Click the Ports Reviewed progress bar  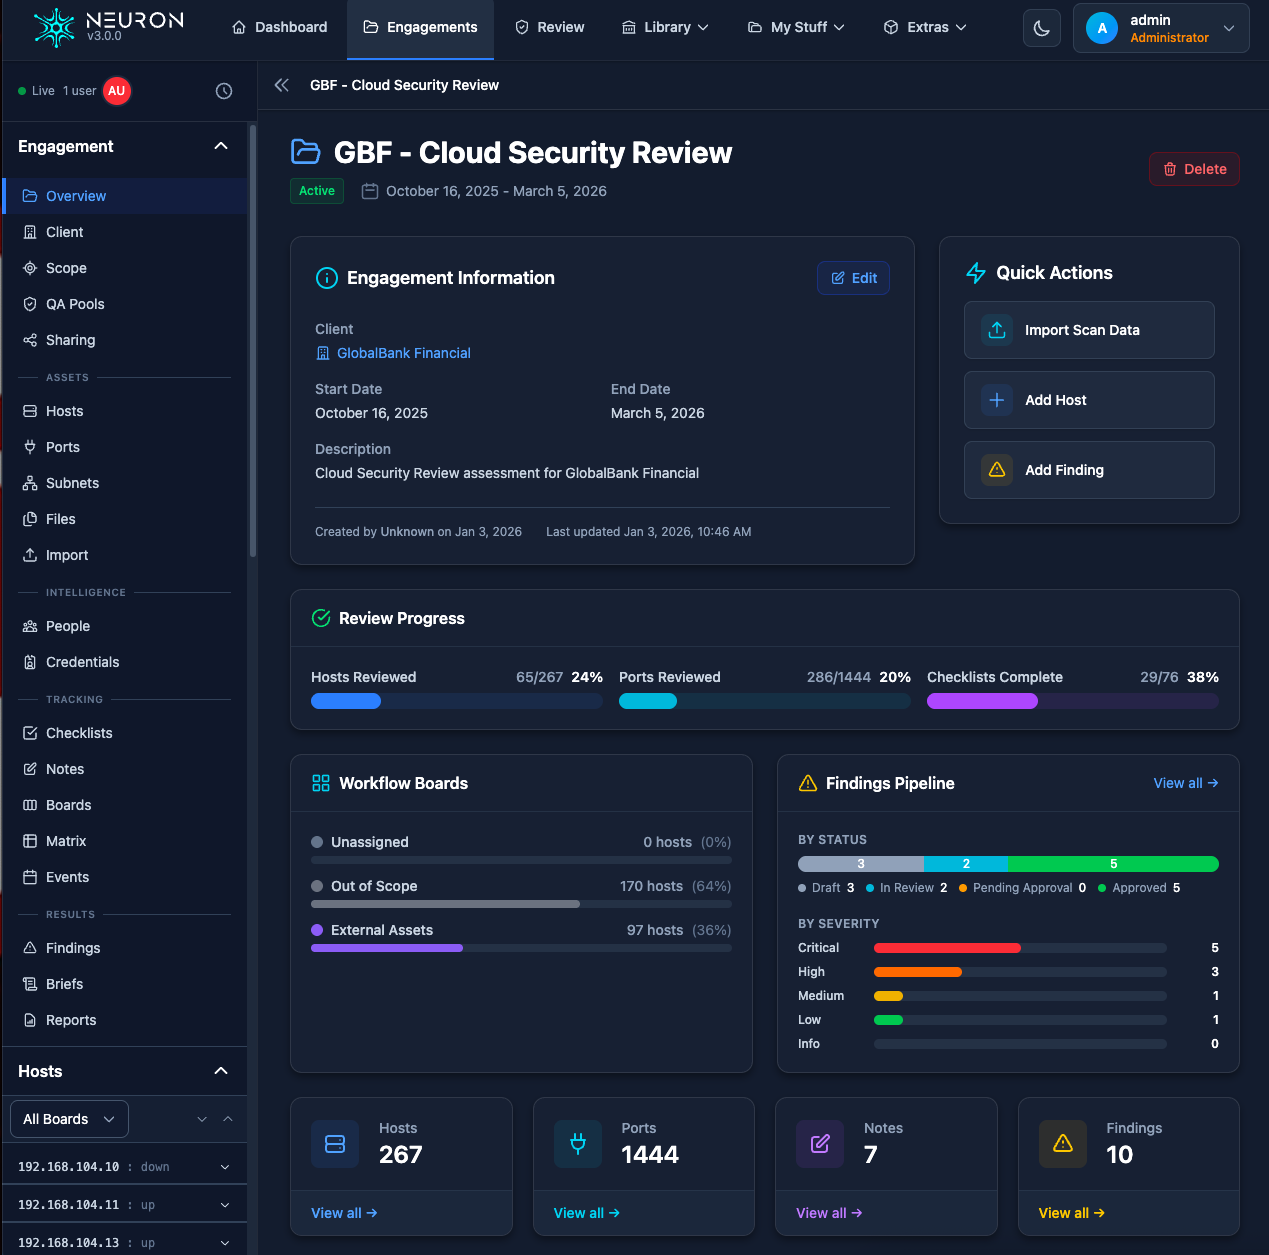coord(765,701)
